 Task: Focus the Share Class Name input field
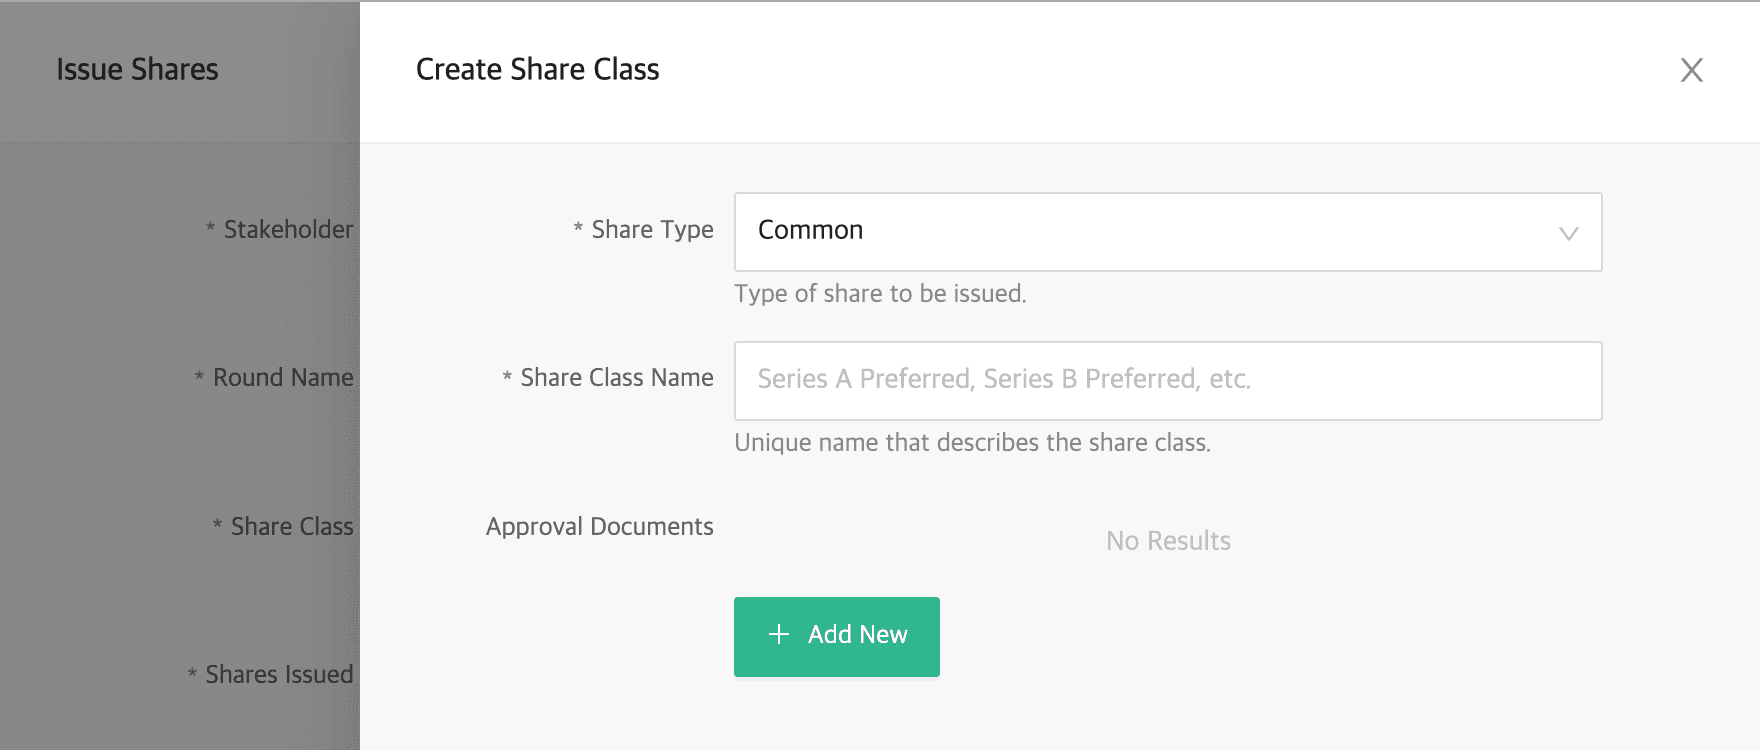[1167, 380]
